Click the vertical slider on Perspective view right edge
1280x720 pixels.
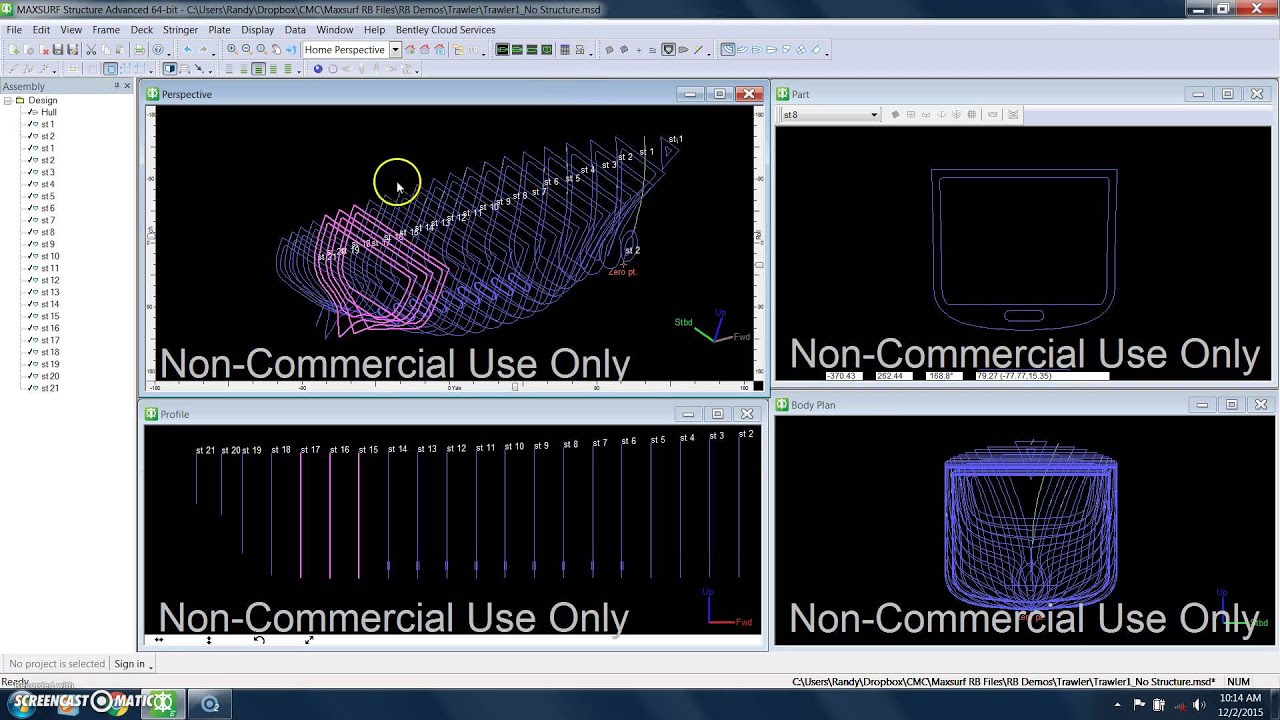point(759,265)
